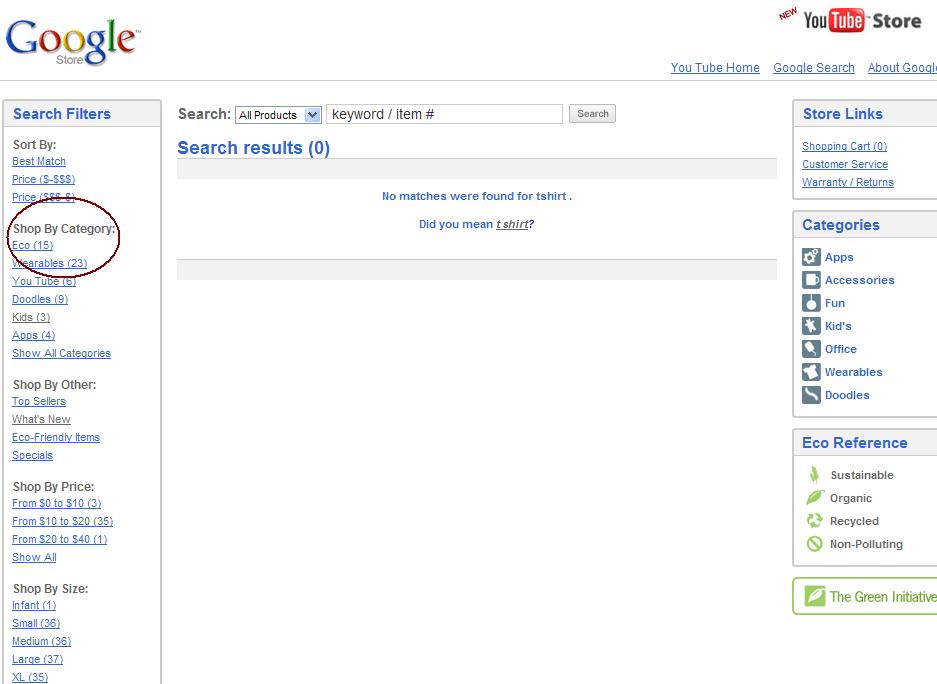The image size is (937, 684).
Task: Filter size Small (36)
Action: [x=36, y=624]
